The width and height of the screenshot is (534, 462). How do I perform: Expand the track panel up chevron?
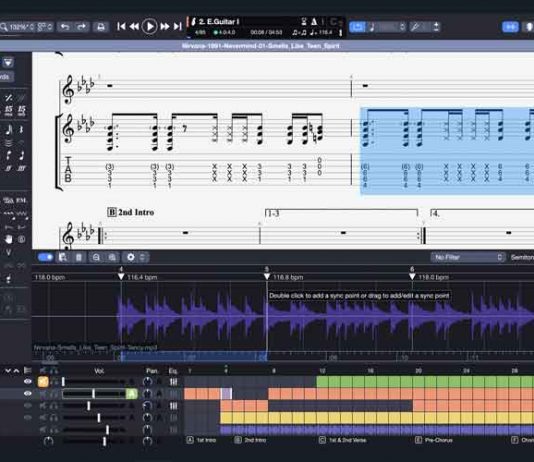pos(16,371)
